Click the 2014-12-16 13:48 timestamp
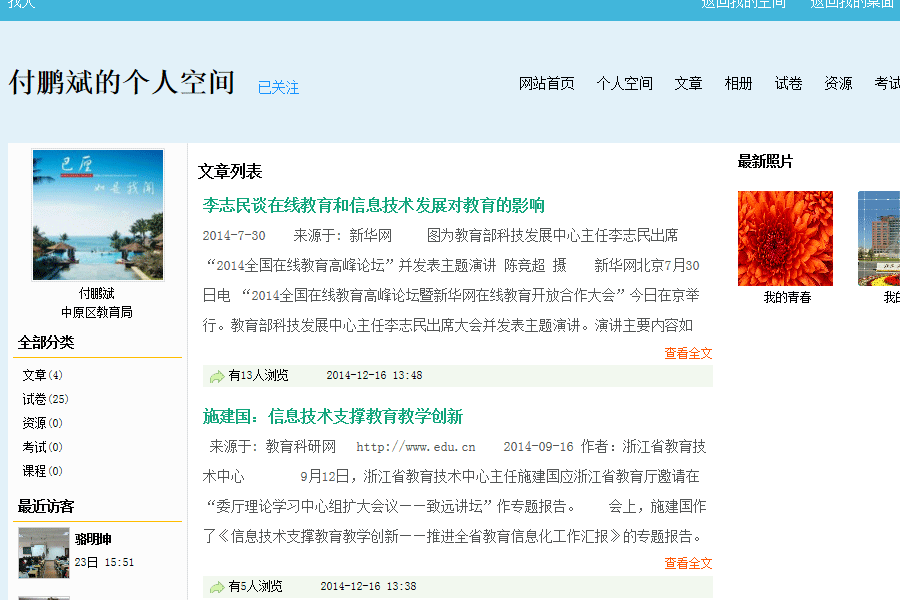The image size is (900, 600). 374,376
